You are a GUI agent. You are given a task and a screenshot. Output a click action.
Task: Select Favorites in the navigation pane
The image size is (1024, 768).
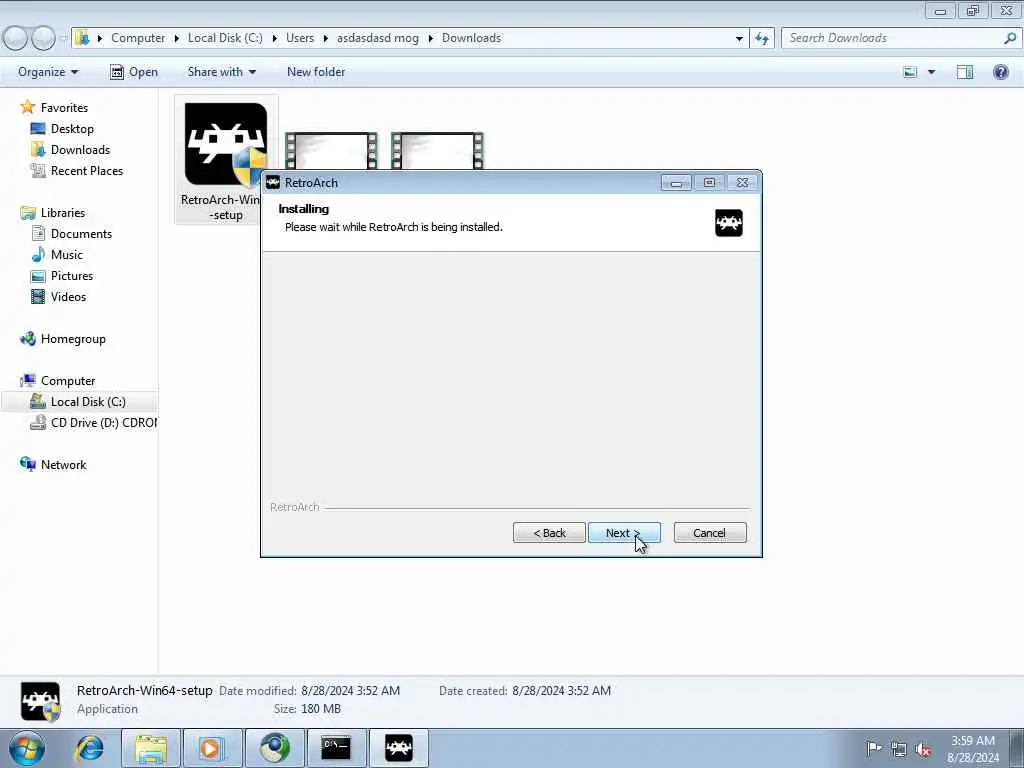(64, 108)
